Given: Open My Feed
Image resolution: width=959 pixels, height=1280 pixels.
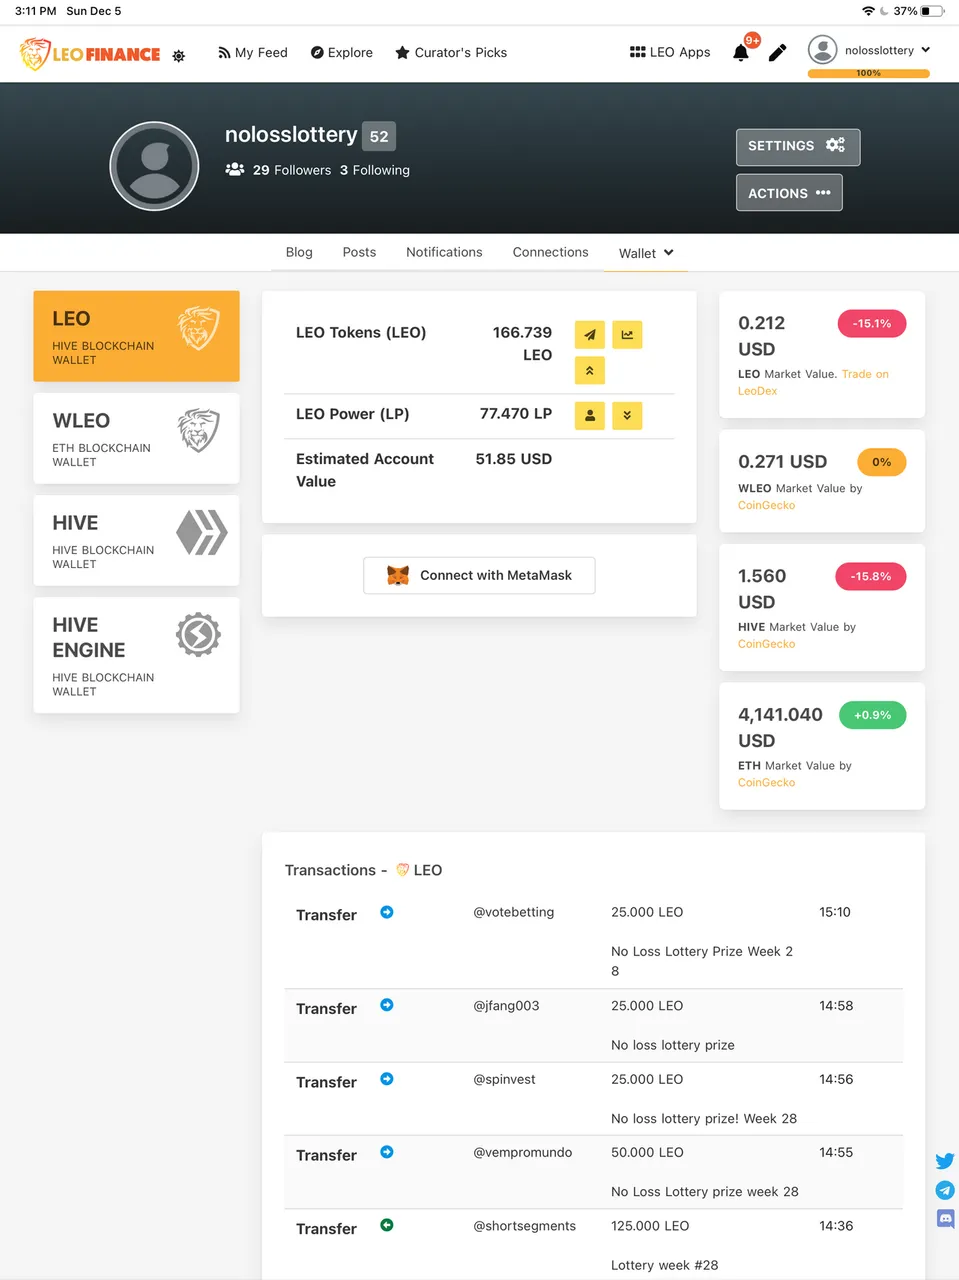Looking at the screenshot, I should 253,53.
